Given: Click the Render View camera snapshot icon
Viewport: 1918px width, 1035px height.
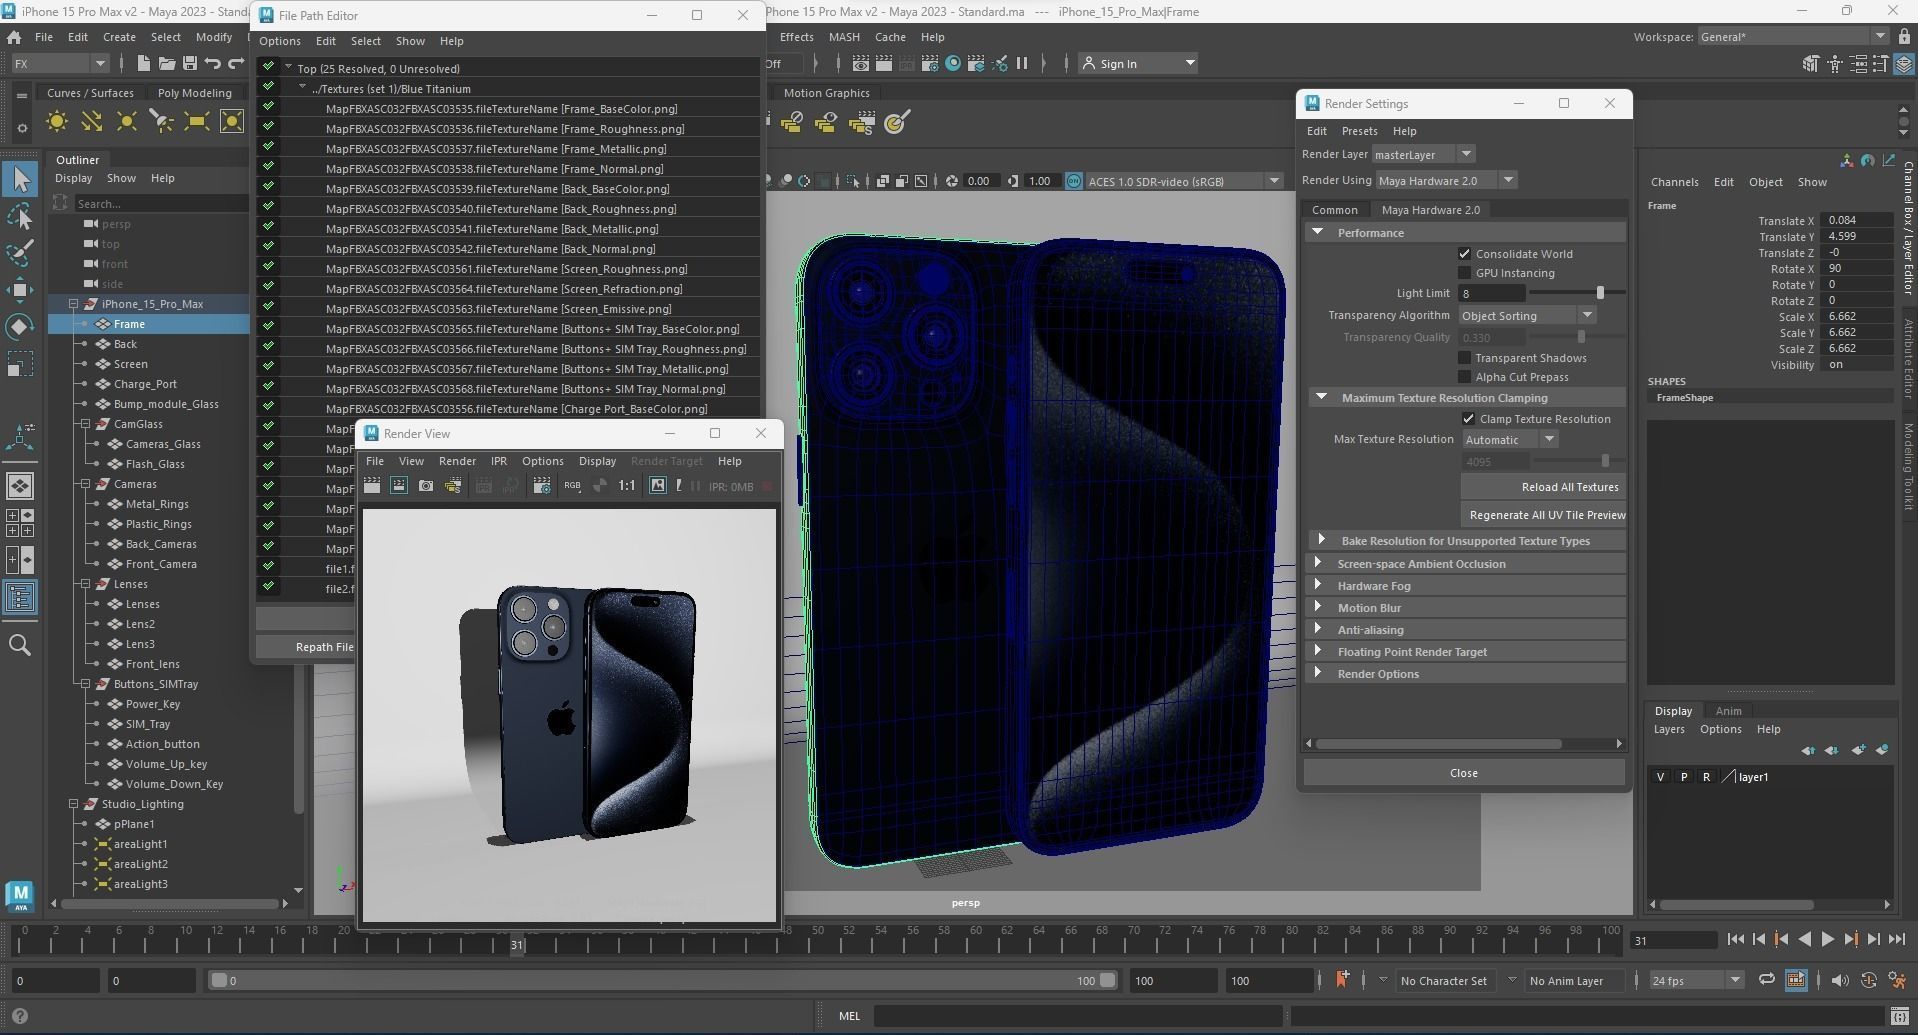Looking at the screenshot, I should coord(426,486).
